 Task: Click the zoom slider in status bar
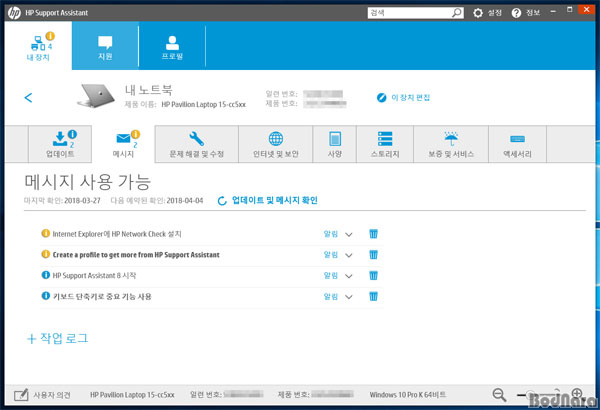tap(538, 395)
